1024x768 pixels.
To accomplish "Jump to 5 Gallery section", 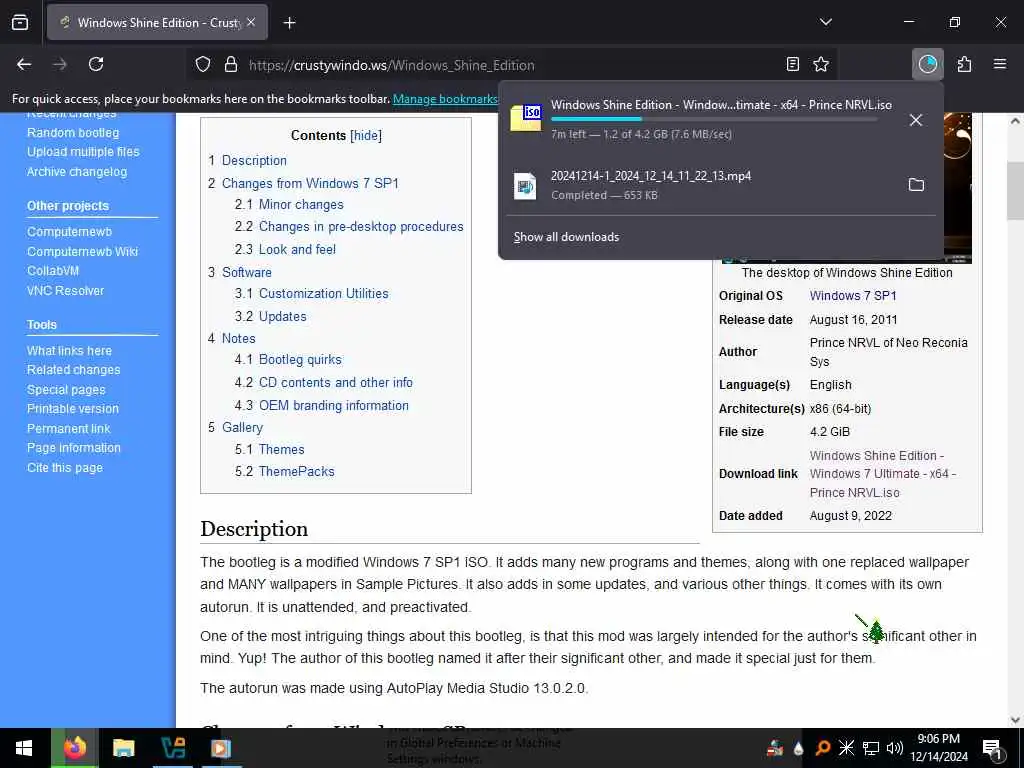I will 242,427.
